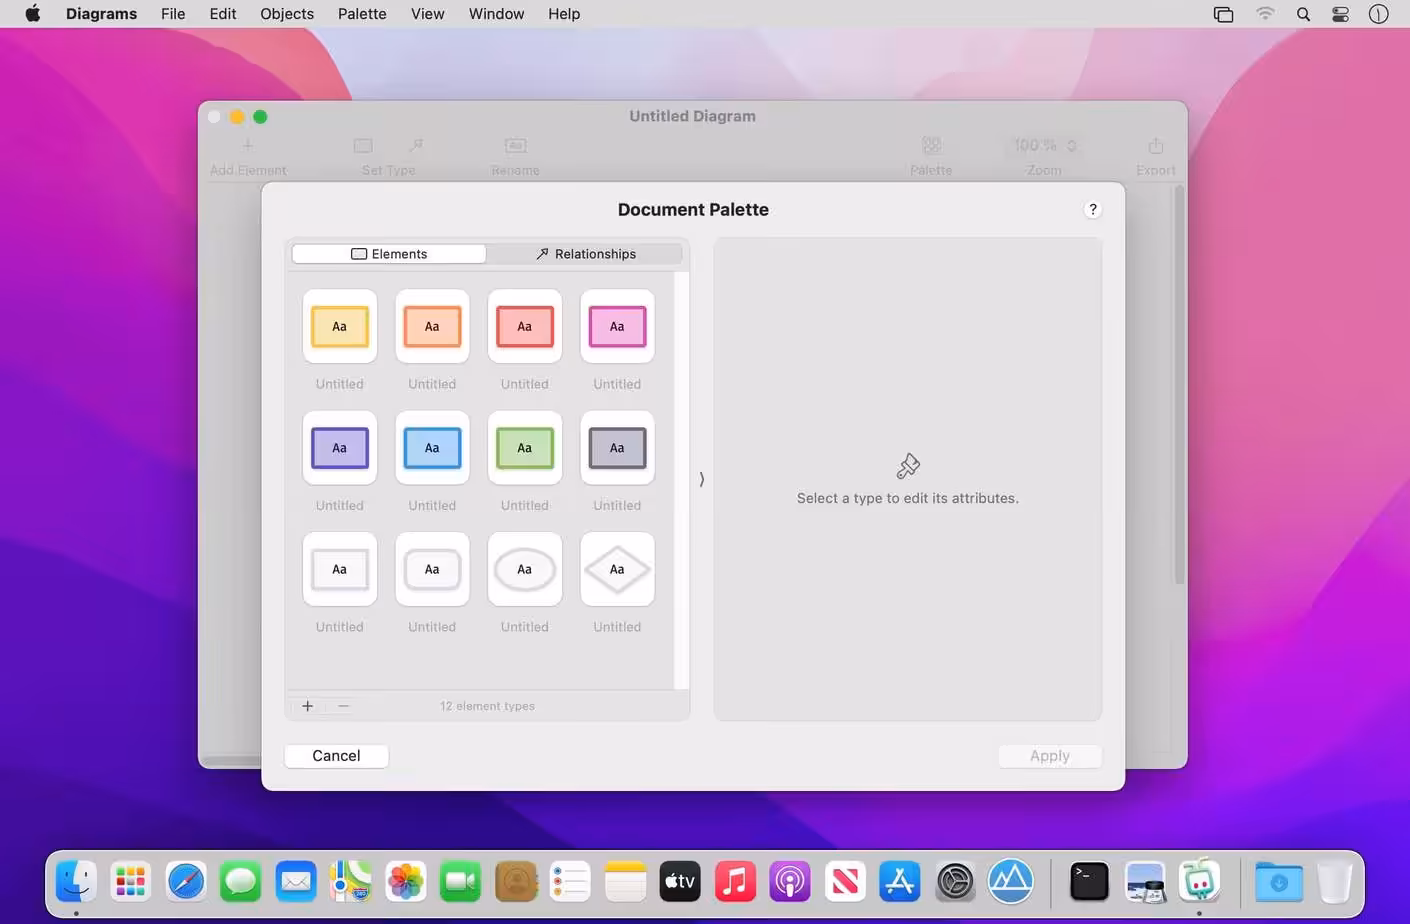Open System Preferences from the Dock

click(x=955, y=881)
